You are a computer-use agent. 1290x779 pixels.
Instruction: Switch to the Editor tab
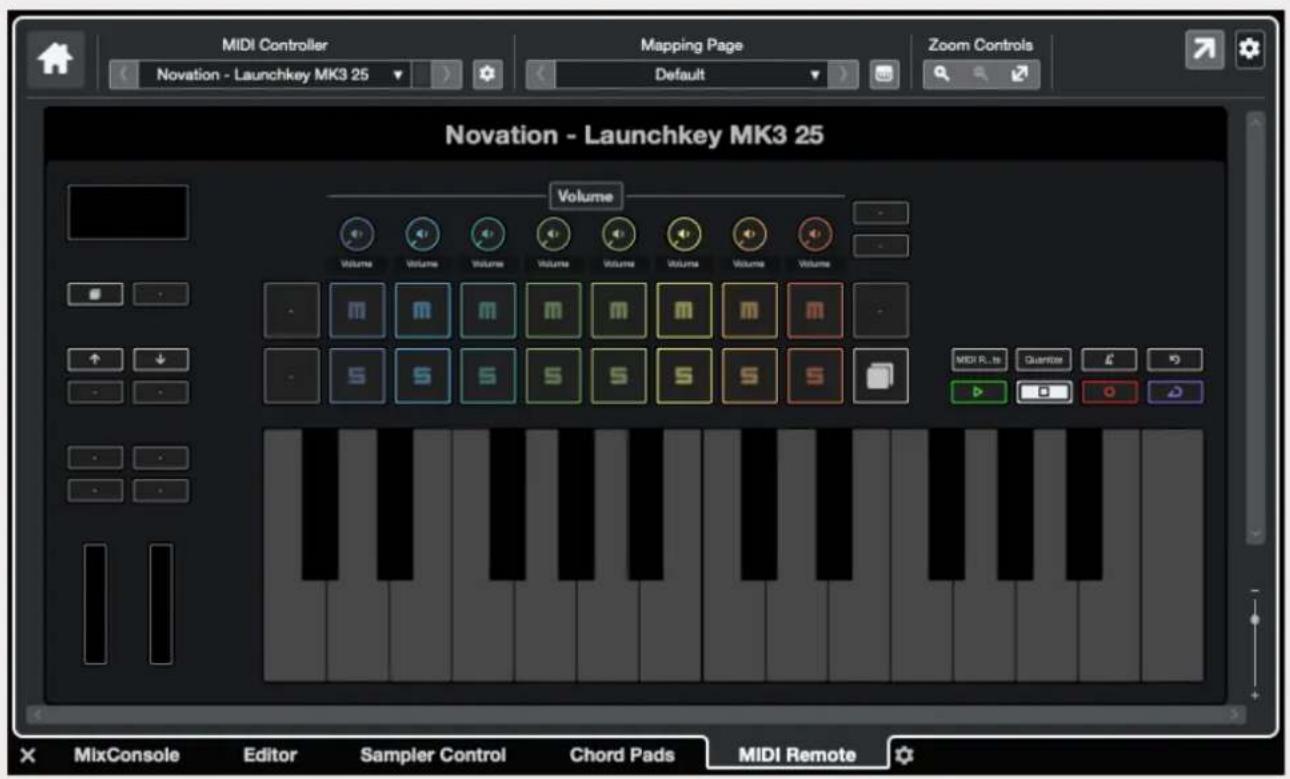[x=271, y=756]
